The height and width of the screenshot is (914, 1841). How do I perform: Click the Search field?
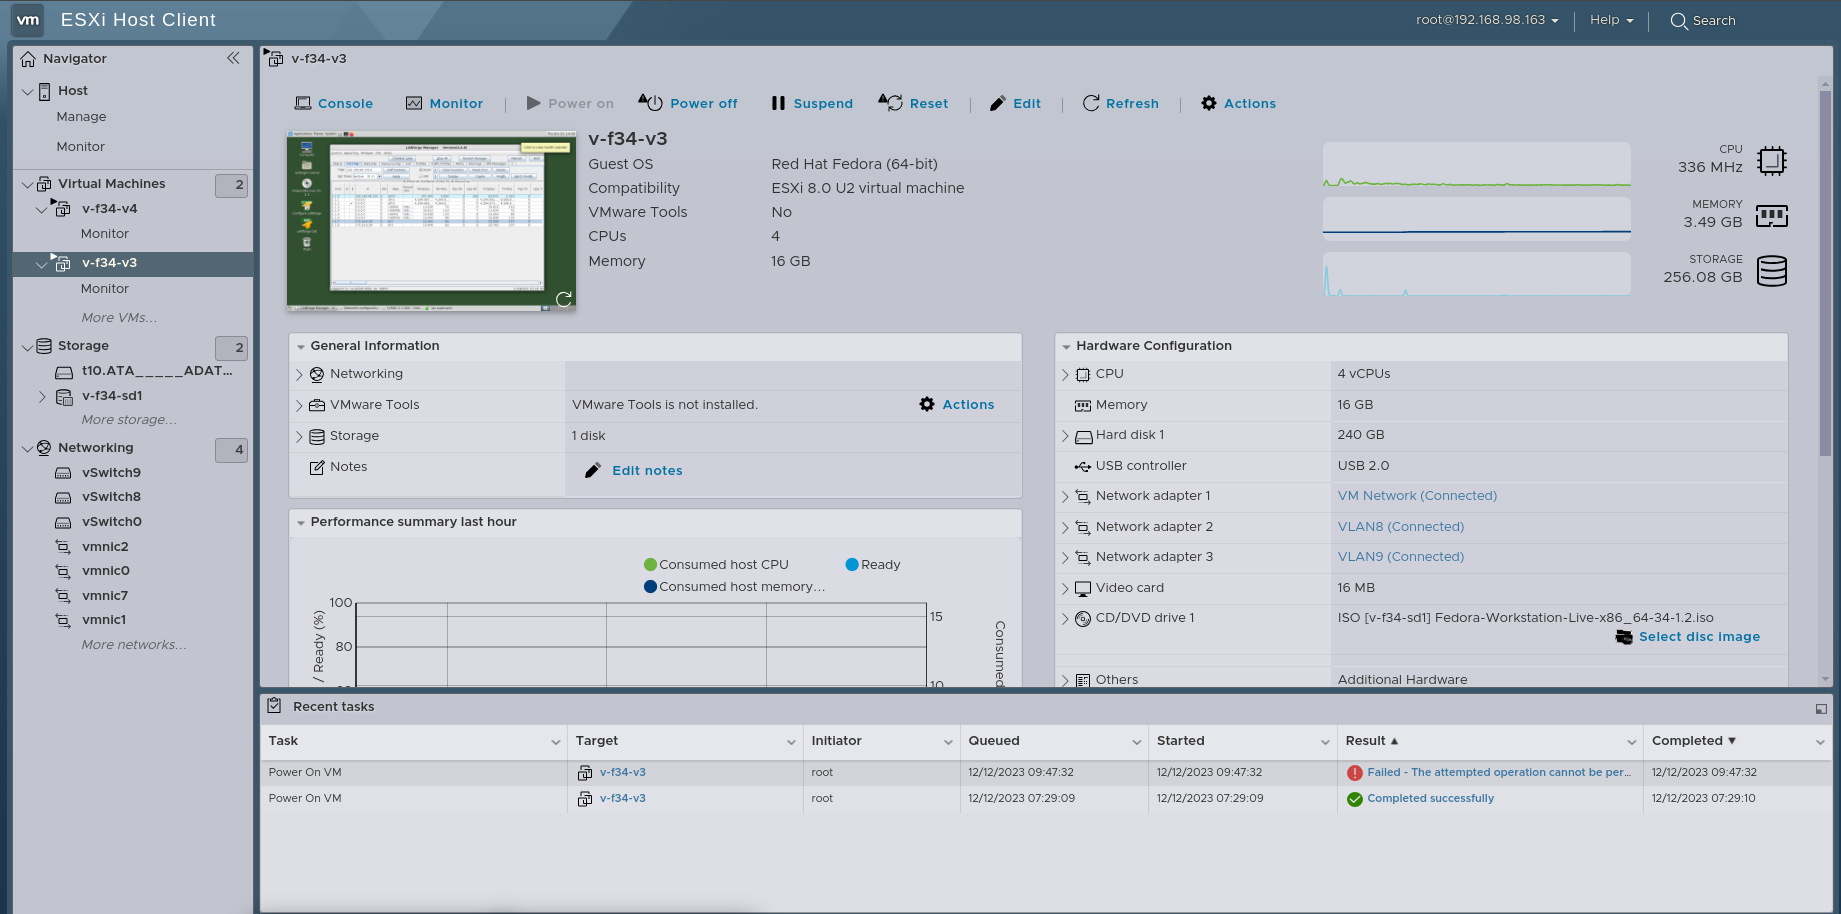(x=1703, y=20)
